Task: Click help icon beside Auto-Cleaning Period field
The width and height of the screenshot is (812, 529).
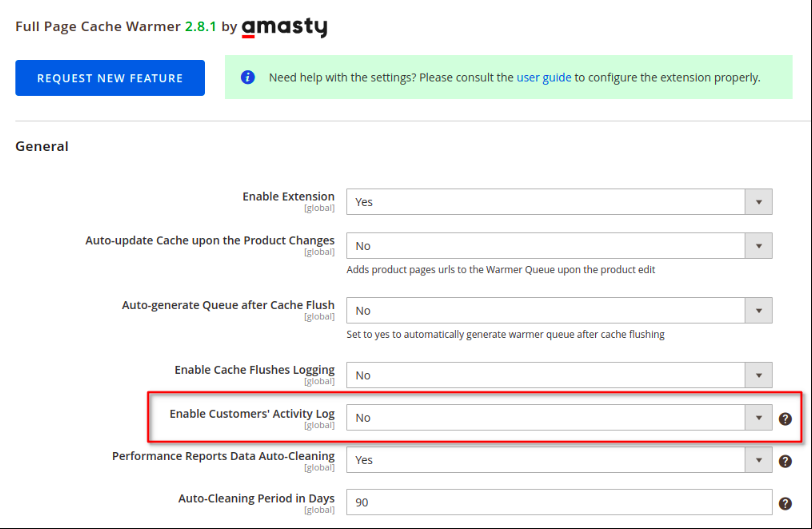Action: pyautogui.click(x=785, y=504)
